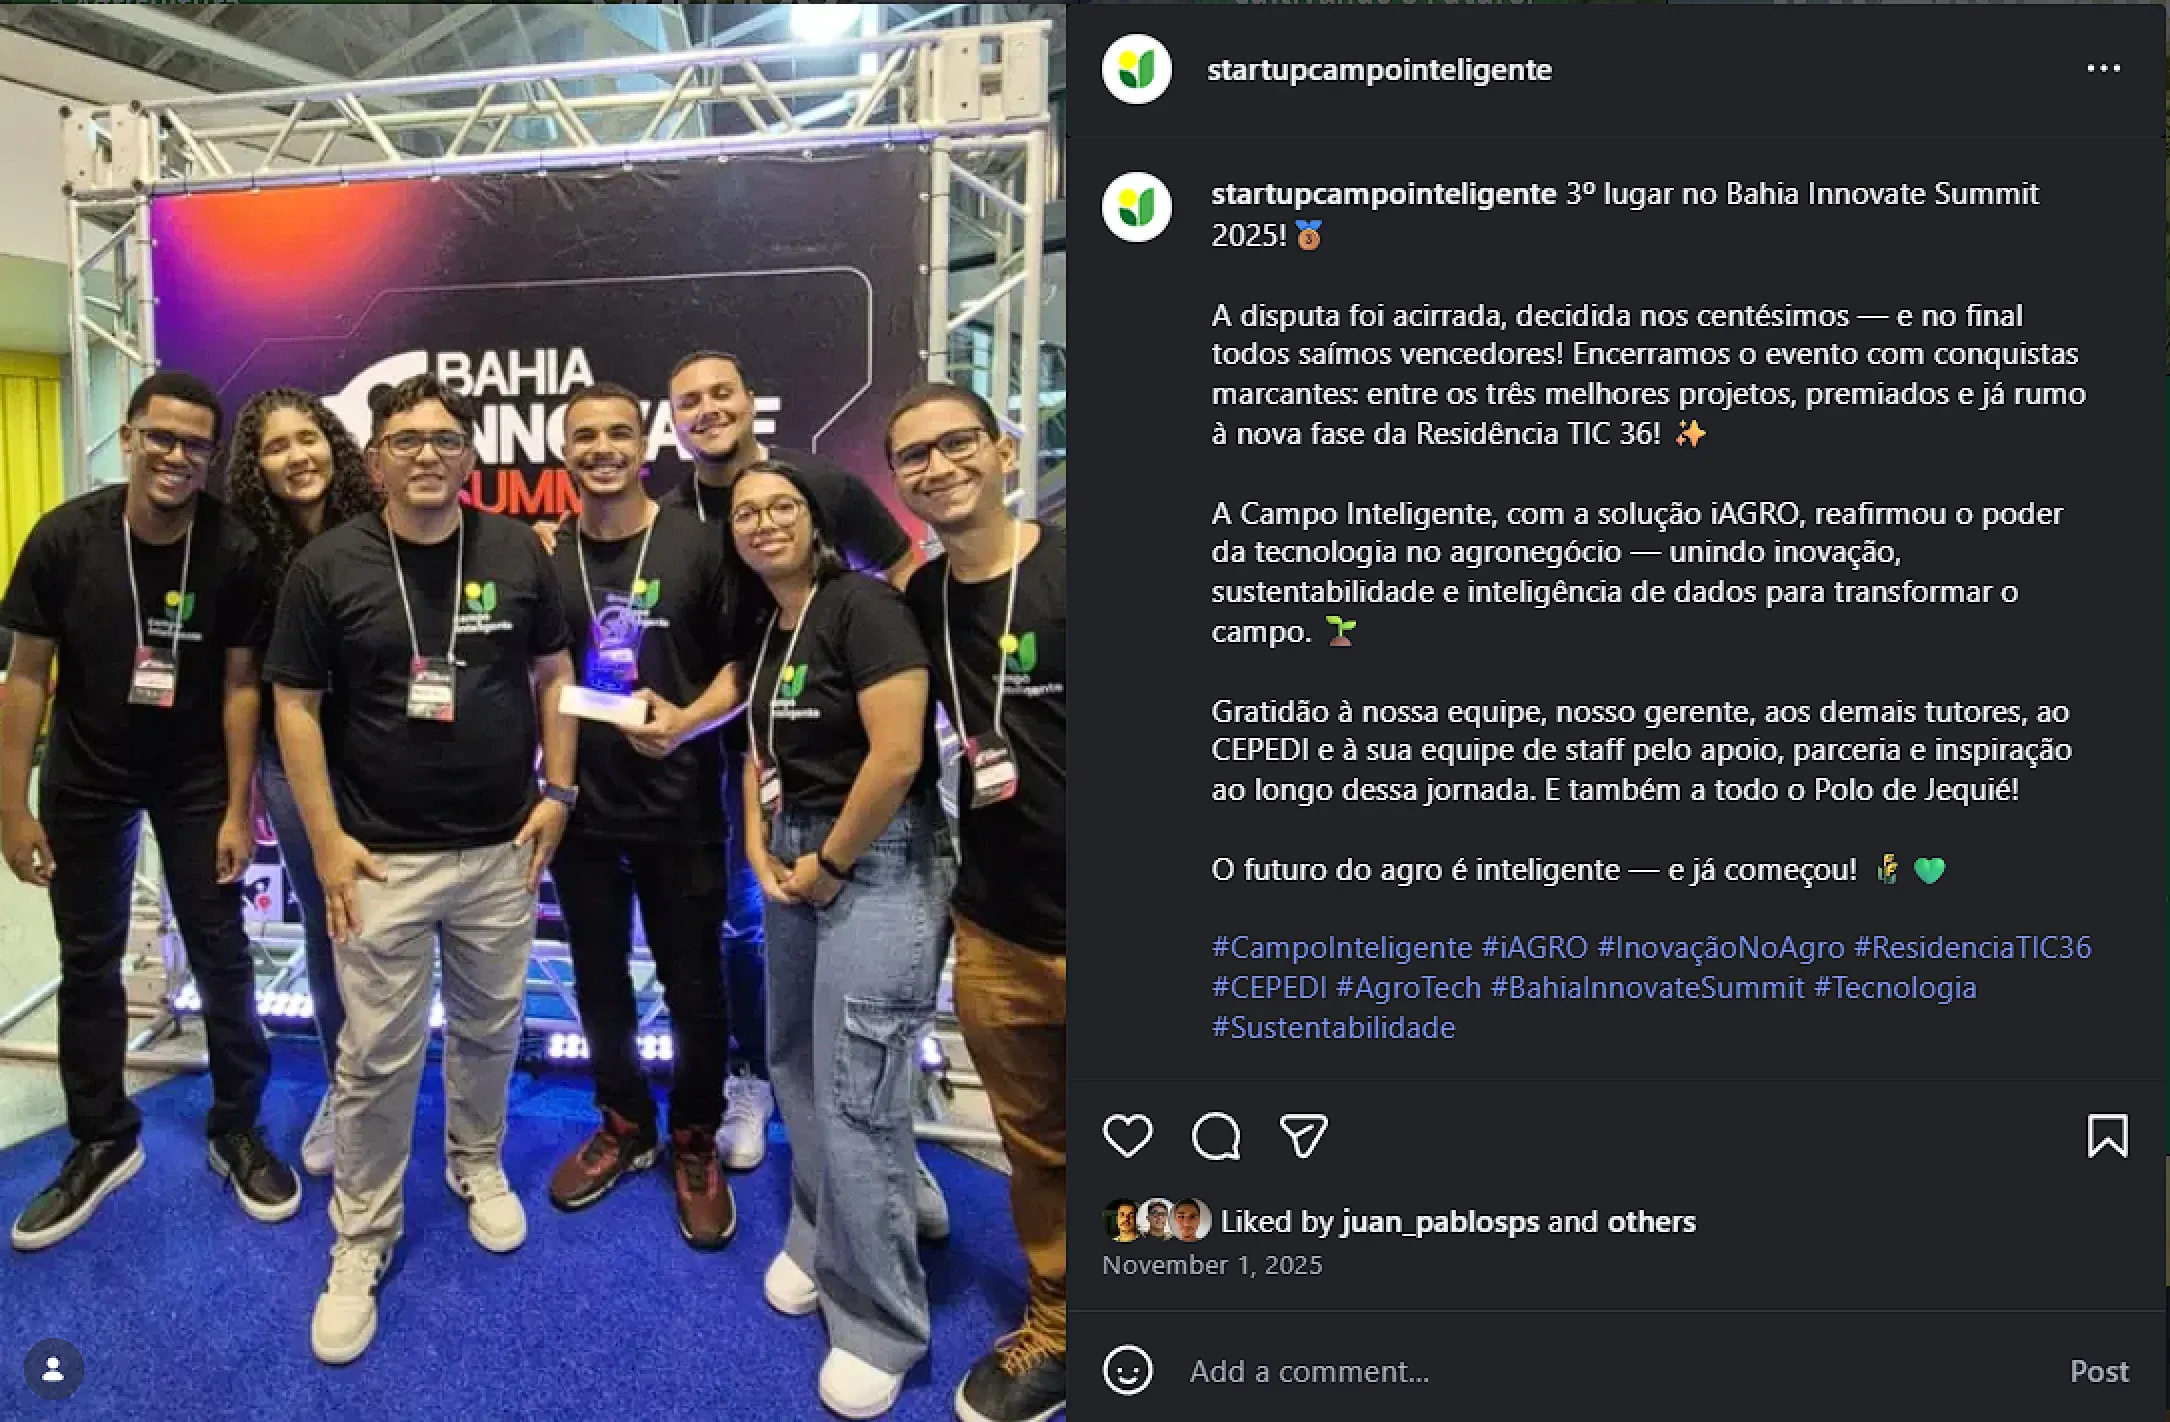The height and width of the screenshot is (1422, 2170).
Task: Open comments via speech bubble icon
Action: click(x=1216, y=1136)
